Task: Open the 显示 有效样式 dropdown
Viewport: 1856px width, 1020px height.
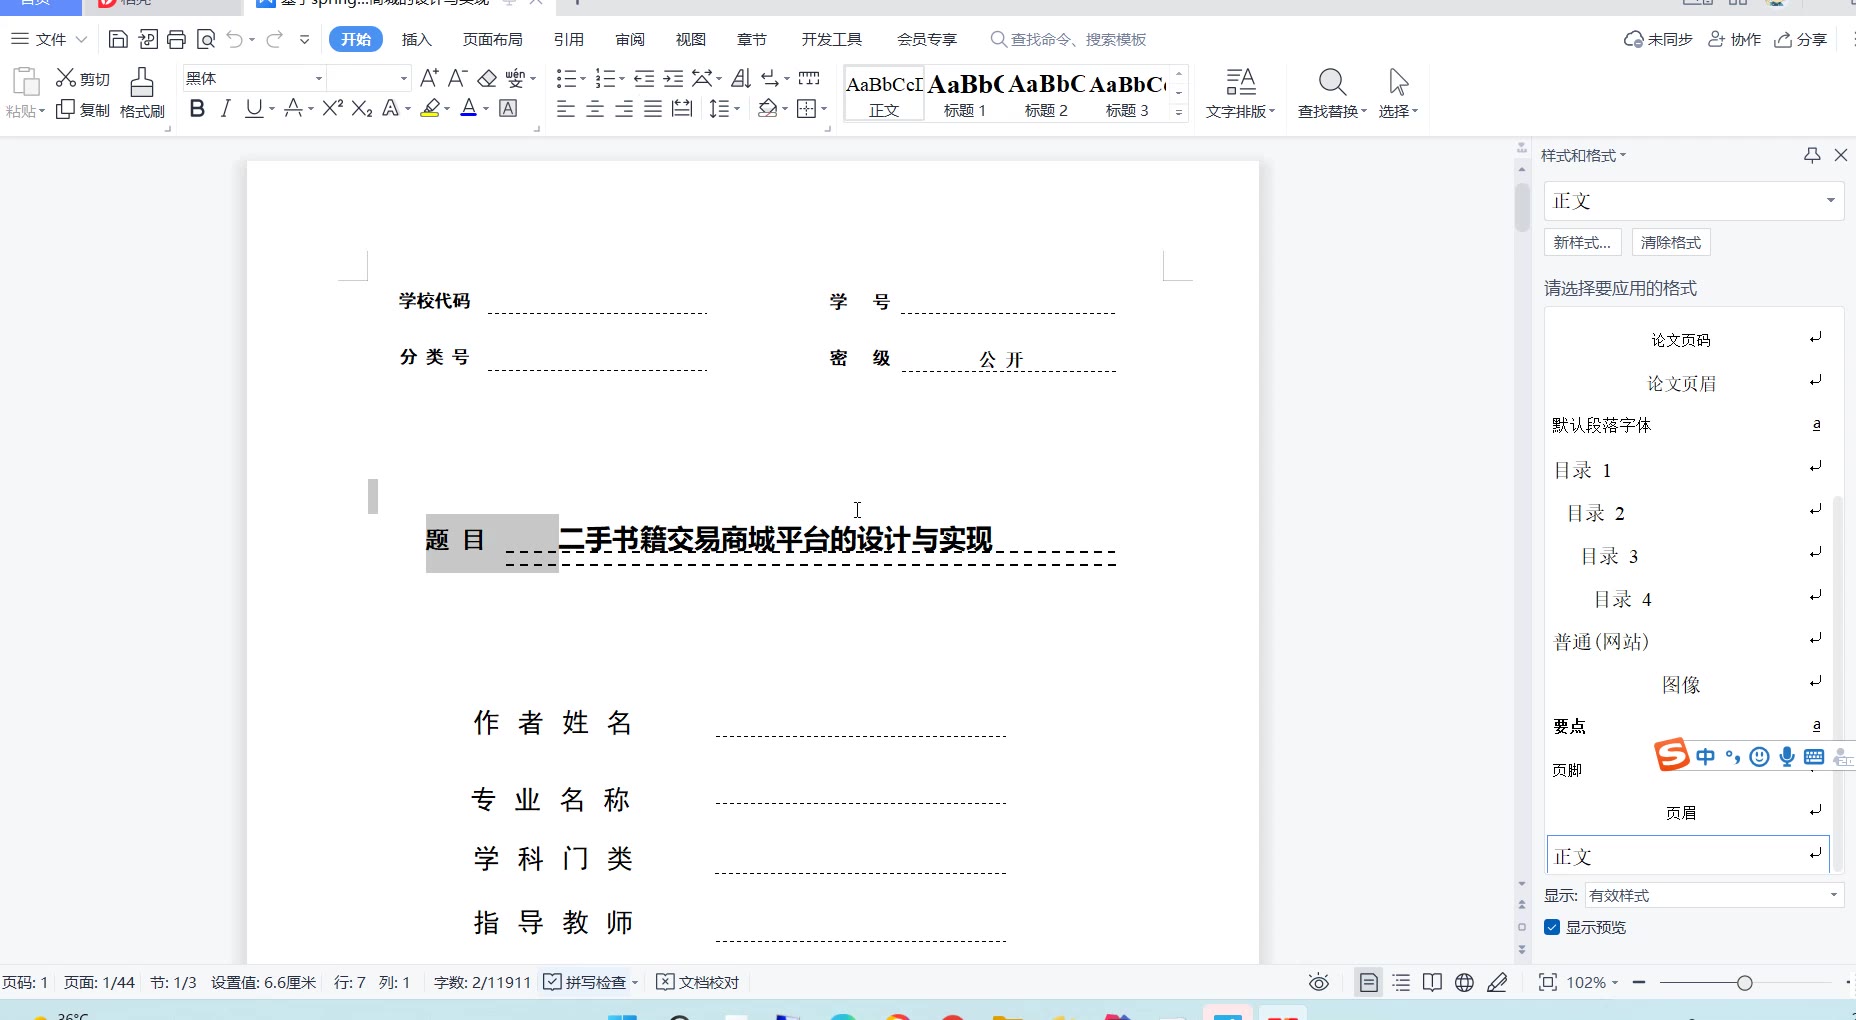Action: (1714, 895)
